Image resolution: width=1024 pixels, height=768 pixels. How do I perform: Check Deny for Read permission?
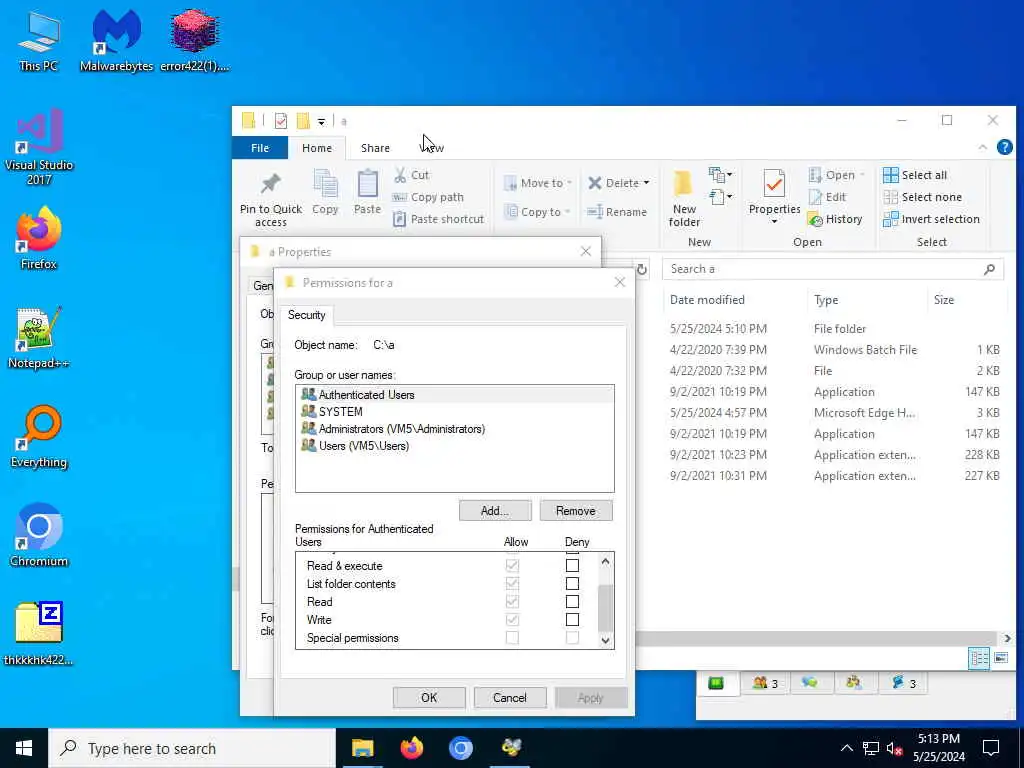click(572, 601)
